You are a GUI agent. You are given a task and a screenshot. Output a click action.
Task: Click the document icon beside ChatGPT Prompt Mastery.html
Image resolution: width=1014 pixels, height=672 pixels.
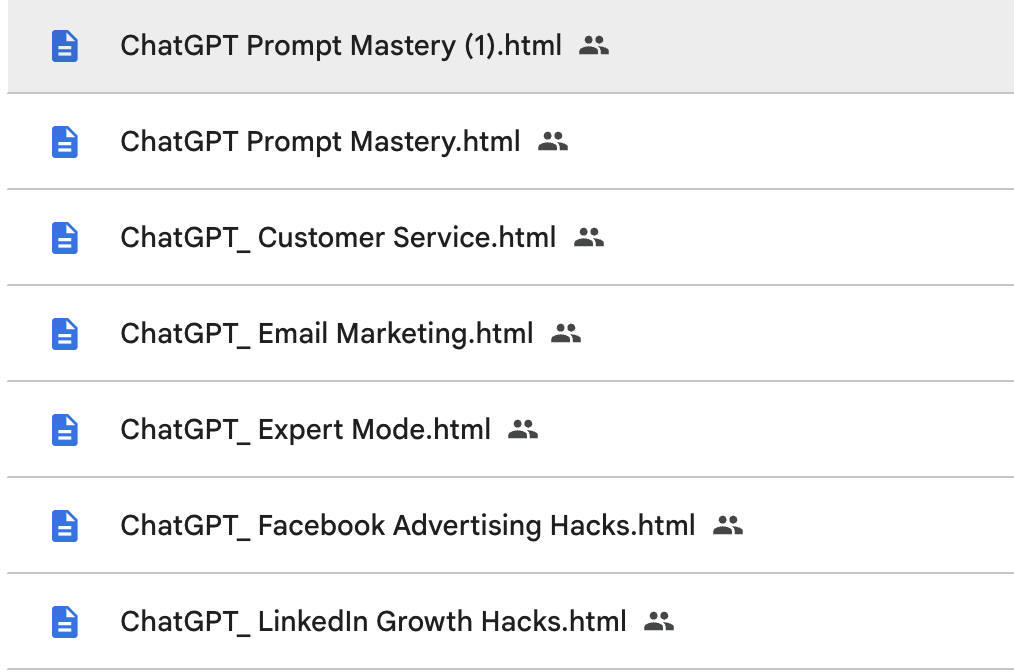[65, 142]
